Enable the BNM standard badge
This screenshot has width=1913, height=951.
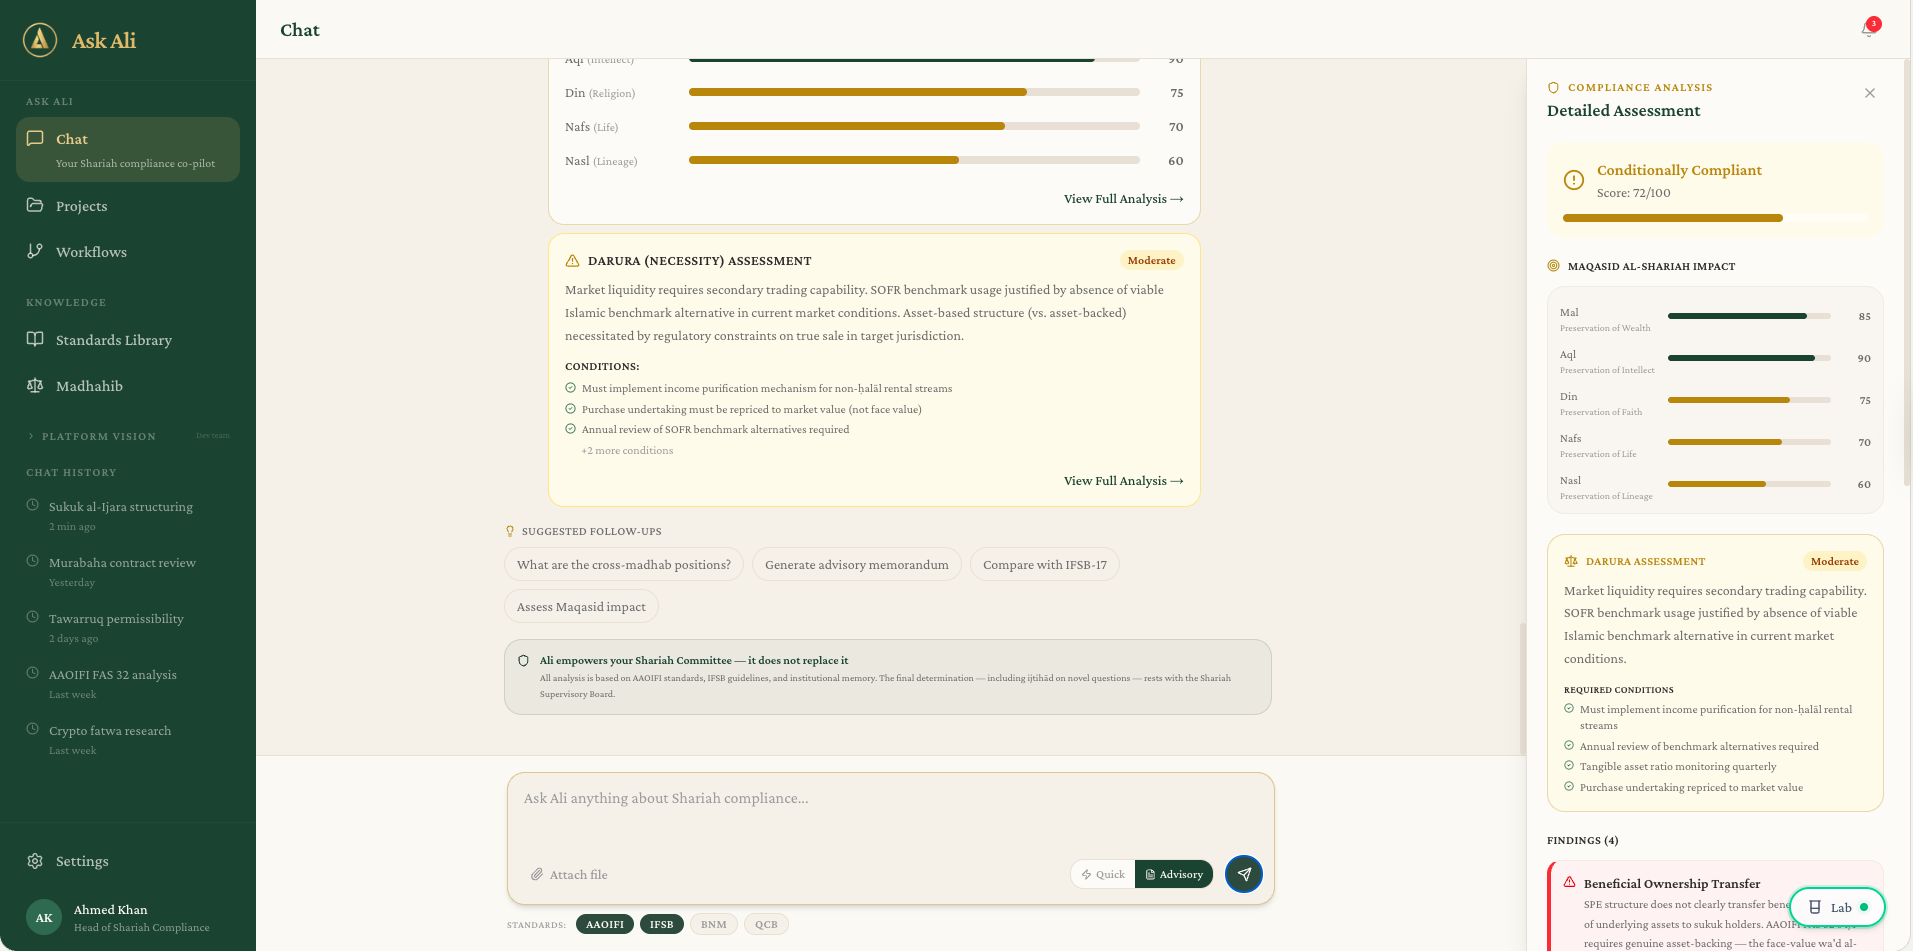click(713, 923)
